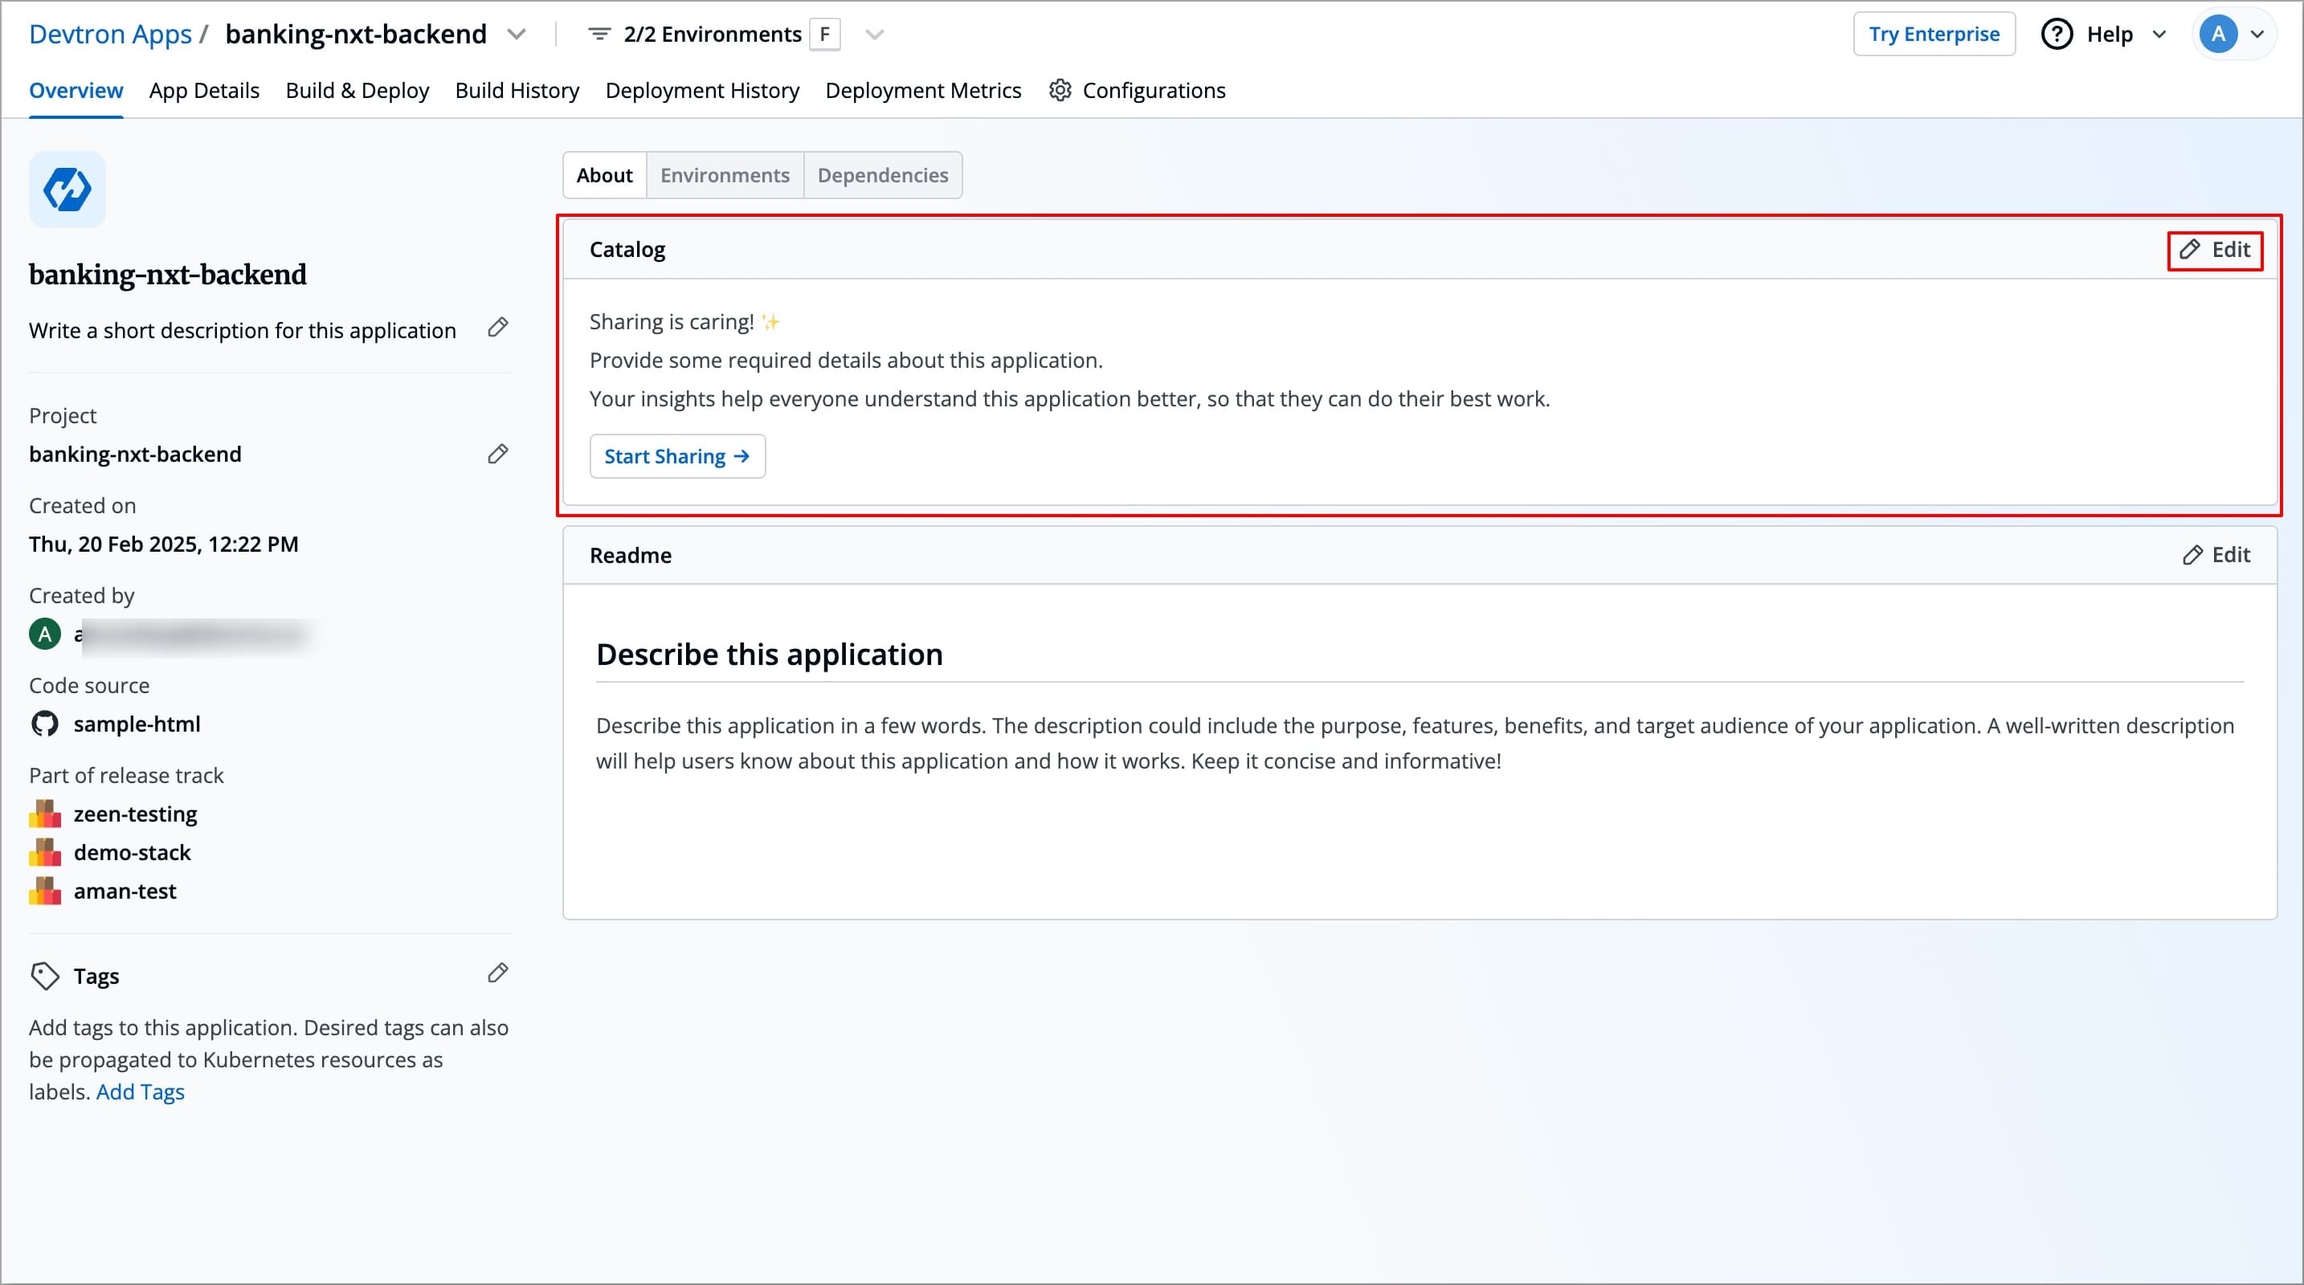Image resolution: width=2304 pixels, height=1285 pixels.
Task: Click the environments filter icon
Action: [x=599, y=34]
